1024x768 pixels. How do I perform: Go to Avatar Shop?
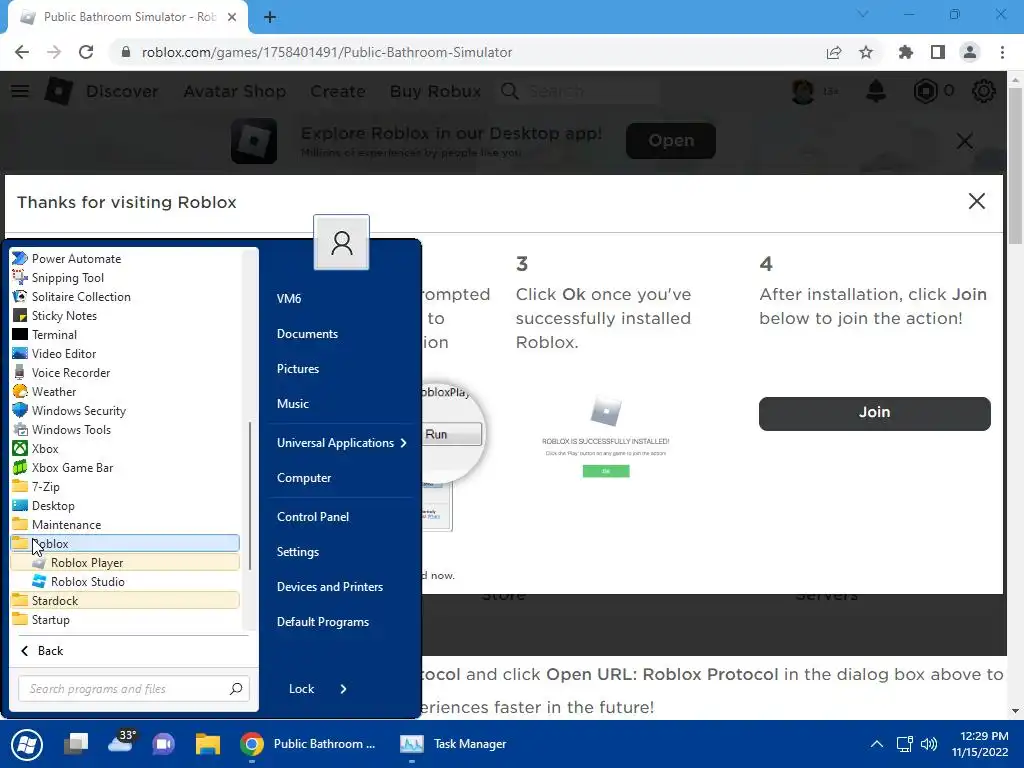tap(234, 91)
